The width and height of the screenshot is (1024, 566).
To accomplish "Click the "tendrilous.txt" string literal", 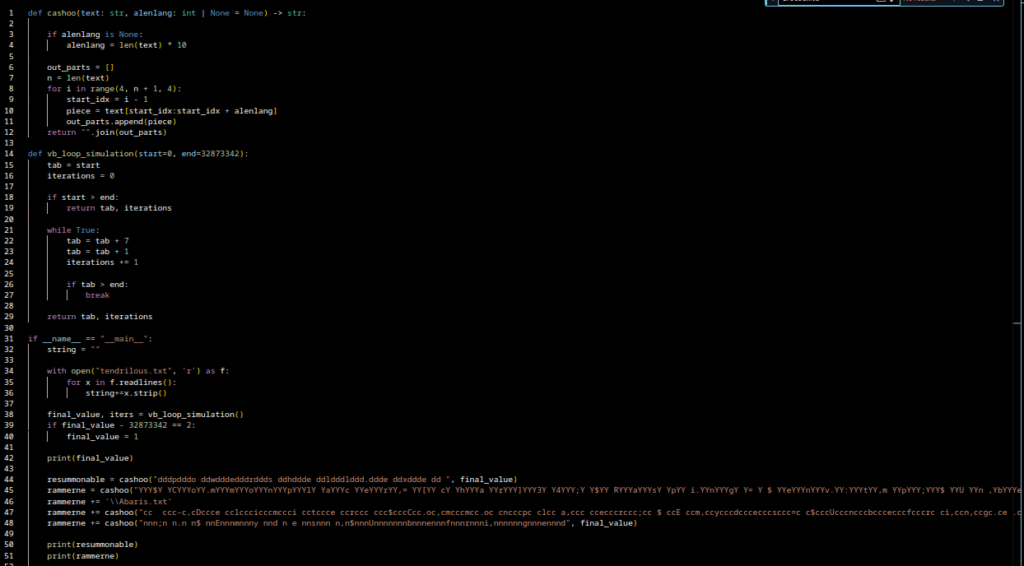I will (121, 371).
